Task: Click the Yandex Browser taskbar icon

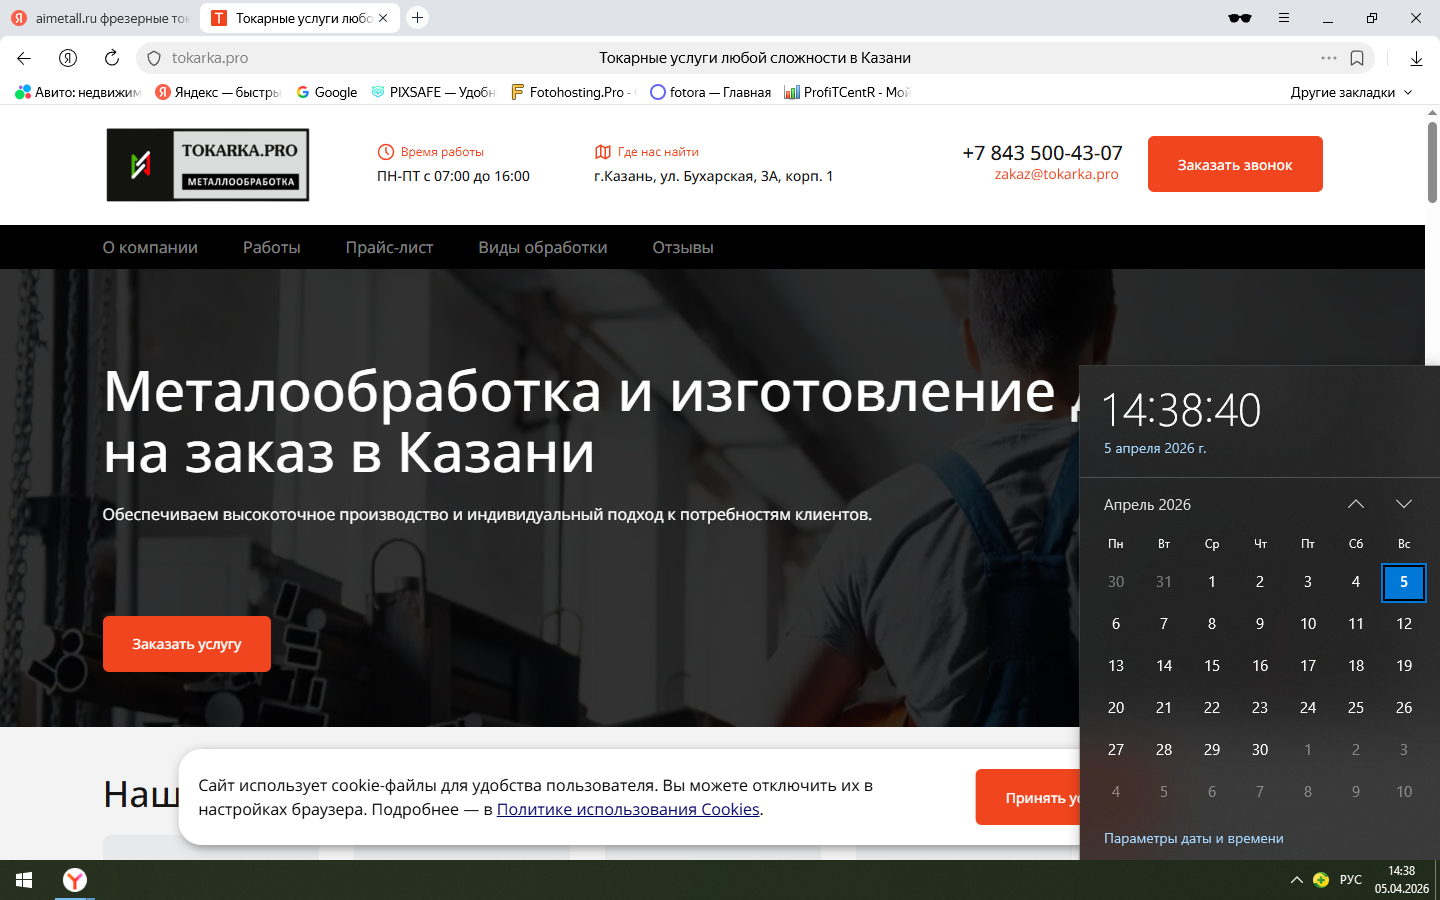Action: [x=75, y=880]
